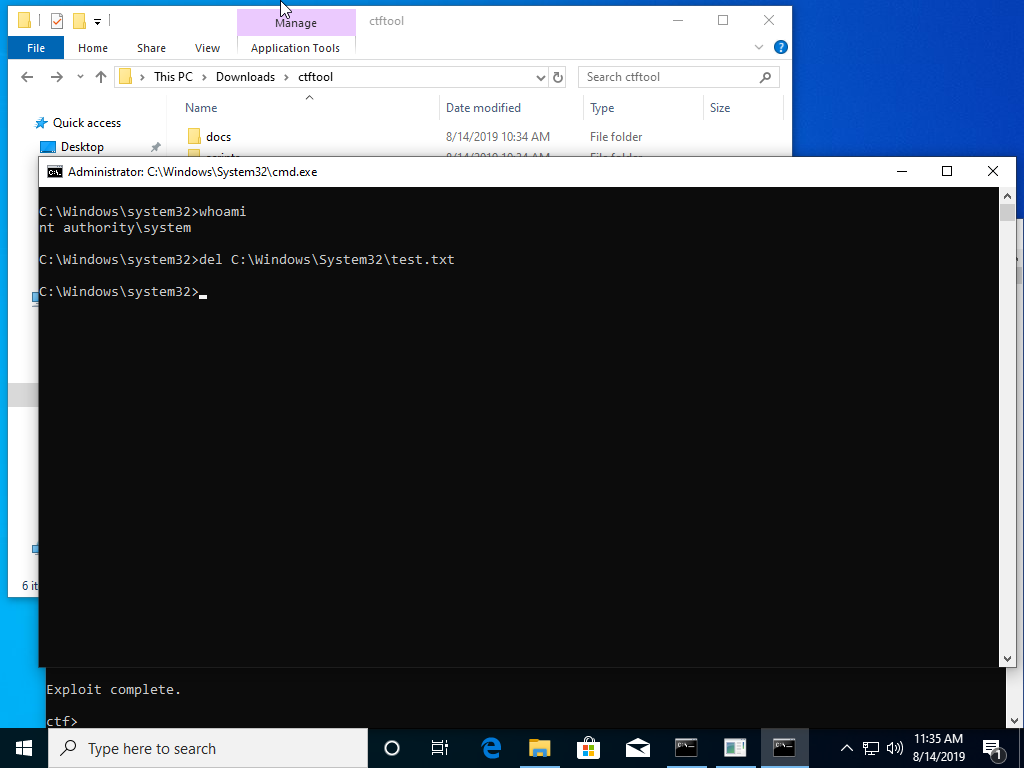
Task: Open recent locations dropdown arrow
Action: pos(80,77)
